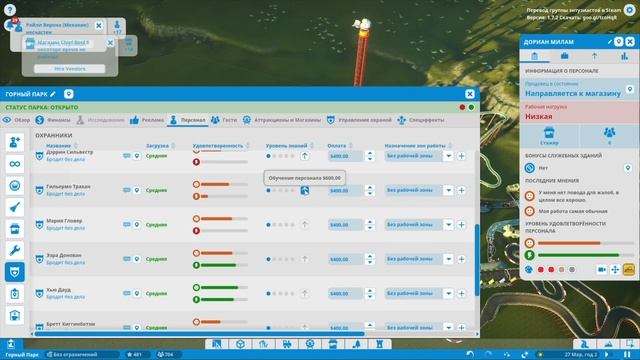Image resolution: width=640 pixels, height=360 pixels.
Task: Switch to the Обзор tab
Action: coord(16,120)
